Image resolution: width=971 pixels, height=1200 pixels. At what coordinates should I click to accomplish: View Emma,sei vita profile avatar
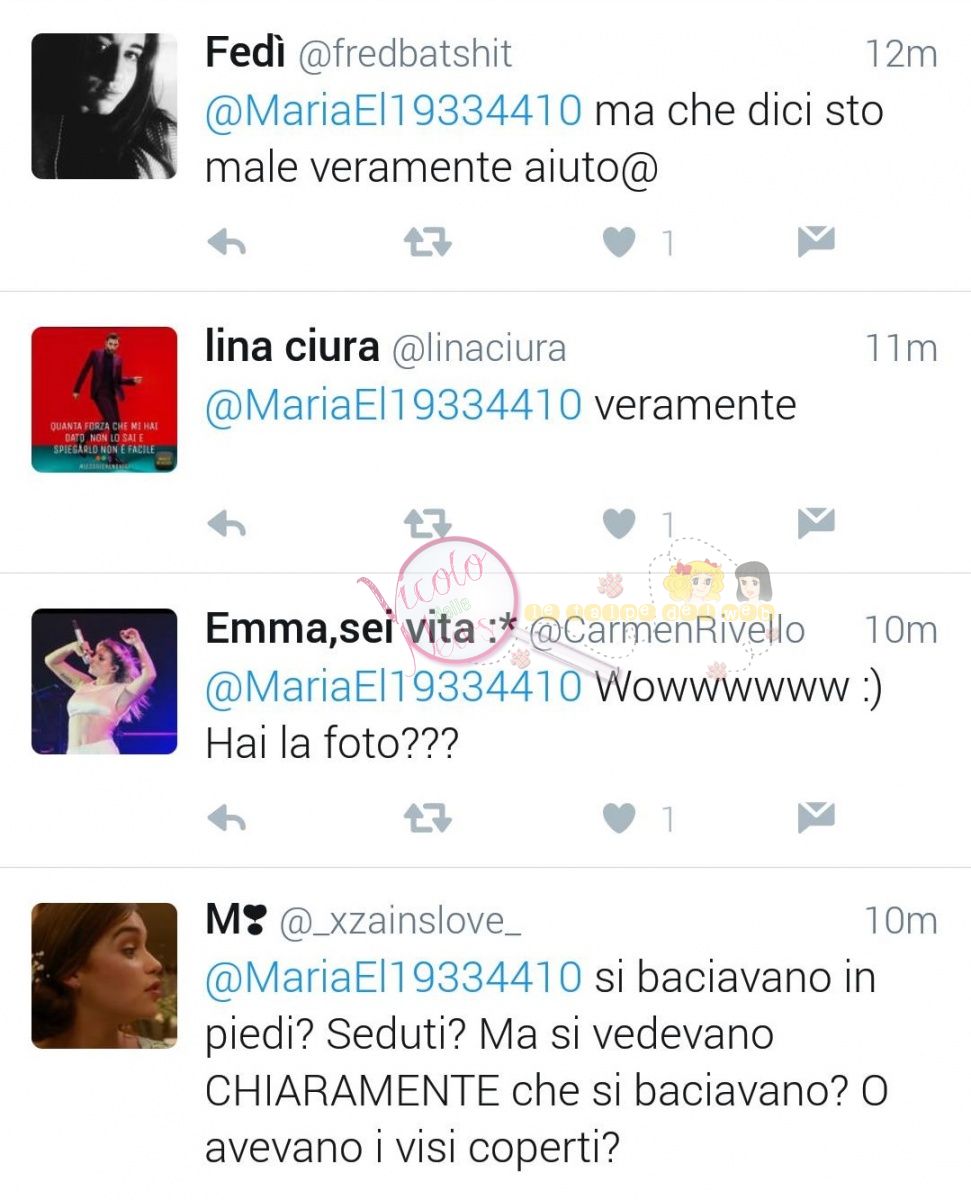(104, 681)
